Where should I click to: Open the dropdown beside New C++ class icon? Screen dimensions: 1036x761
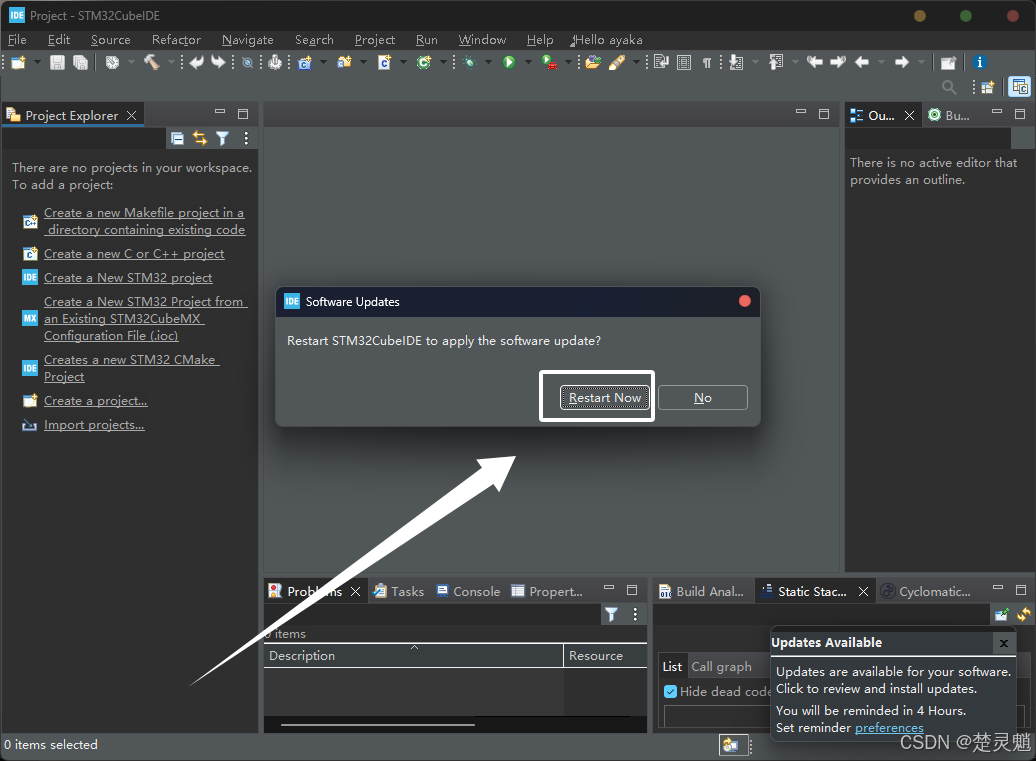[x=443, y=62]
